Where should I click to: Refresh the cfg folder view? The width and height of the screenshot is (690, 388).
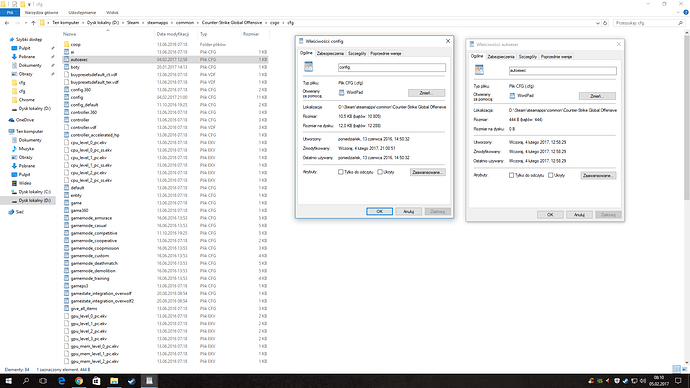point(605,23)
